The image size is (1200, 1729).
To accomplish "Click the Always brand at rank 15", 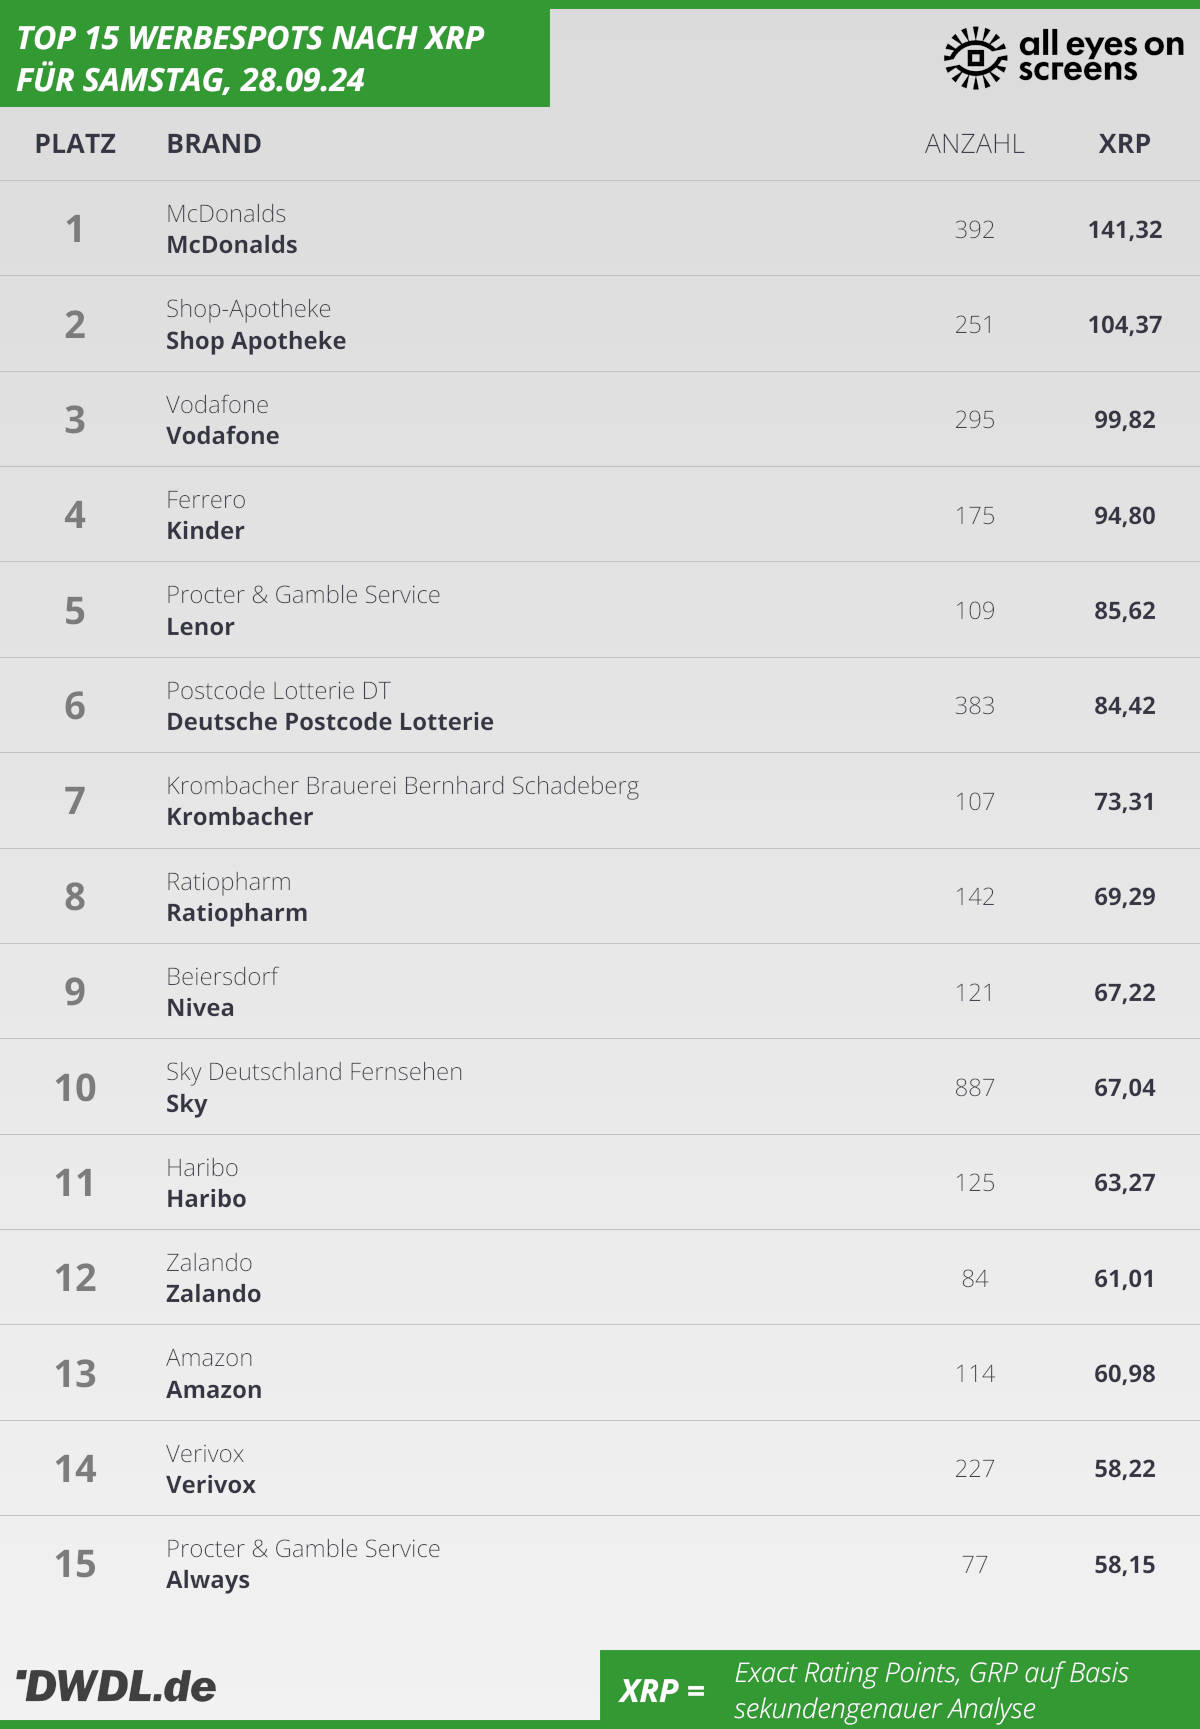I will 208,1580.
